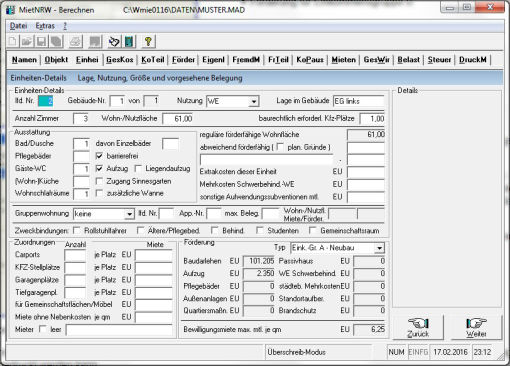Click the Open folder toolbar icon
The image size is (510, 366).
click(x=27, y=42)
